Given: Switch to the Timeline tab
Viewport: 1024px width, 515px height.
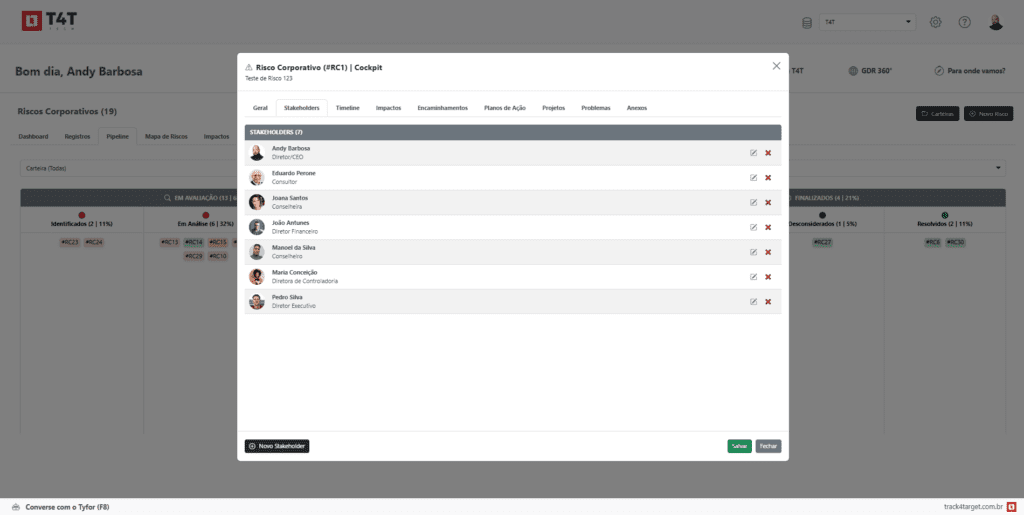Looking at the screenshot, I should 348,107.
